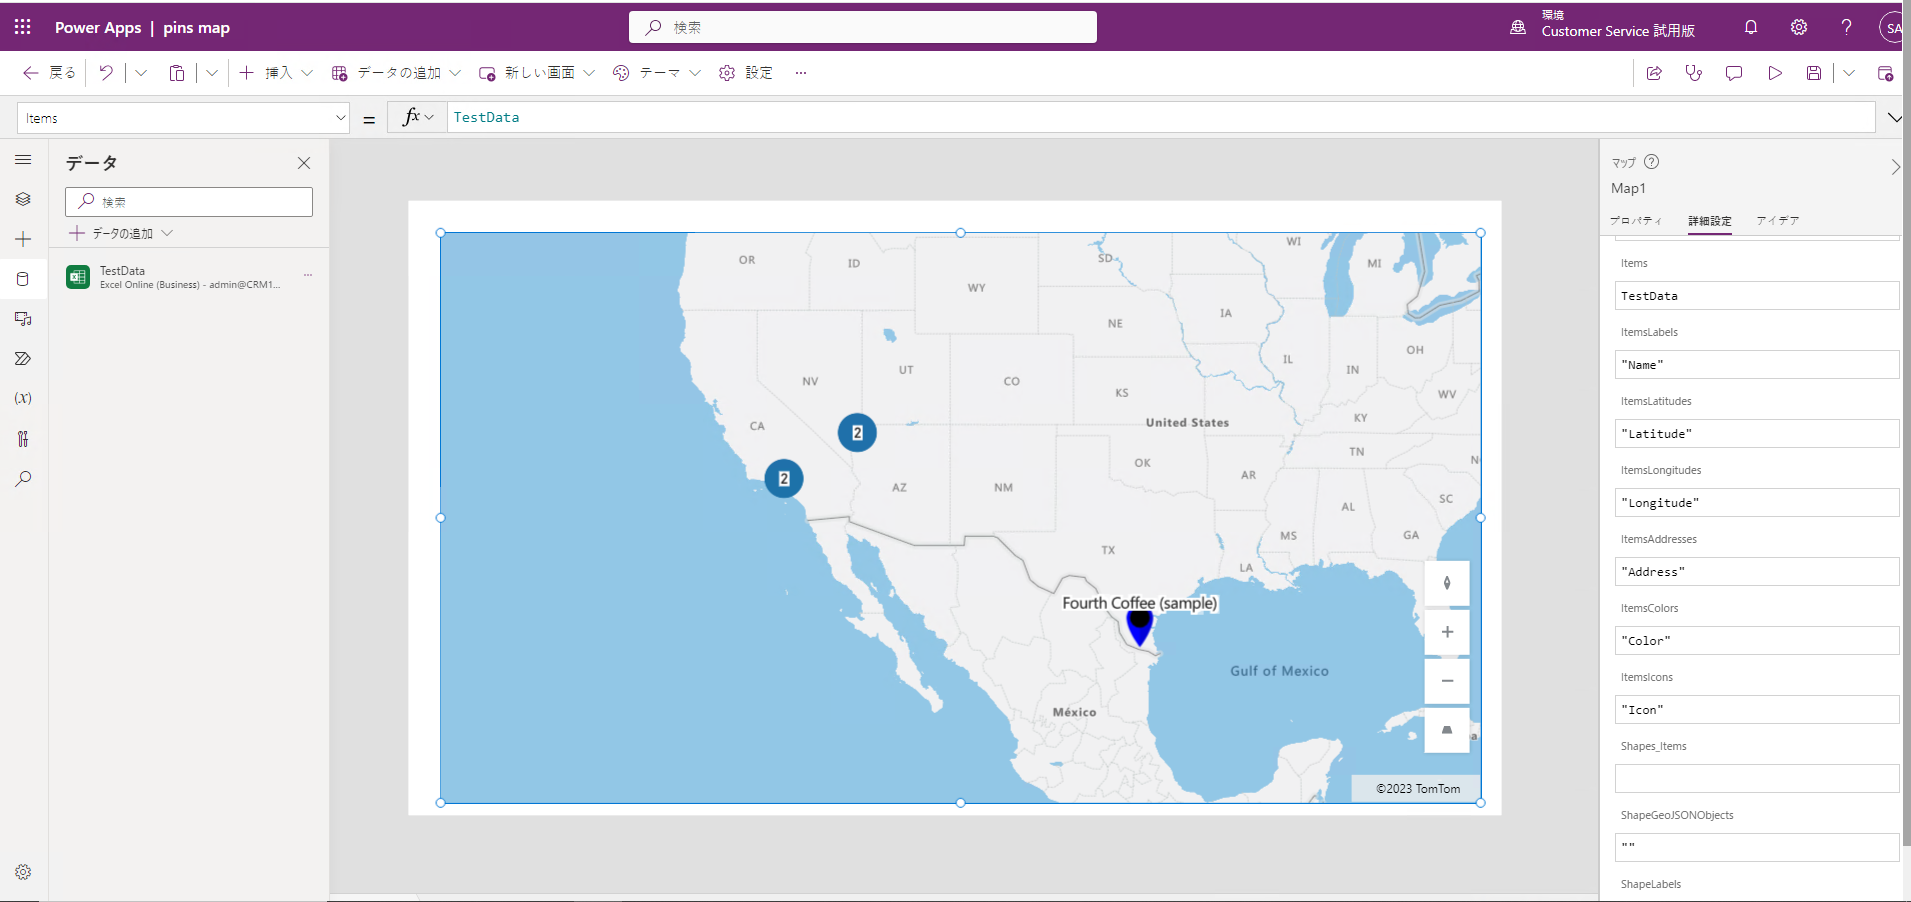
Task: Zoom in on the map
Action: [1447, 632]
